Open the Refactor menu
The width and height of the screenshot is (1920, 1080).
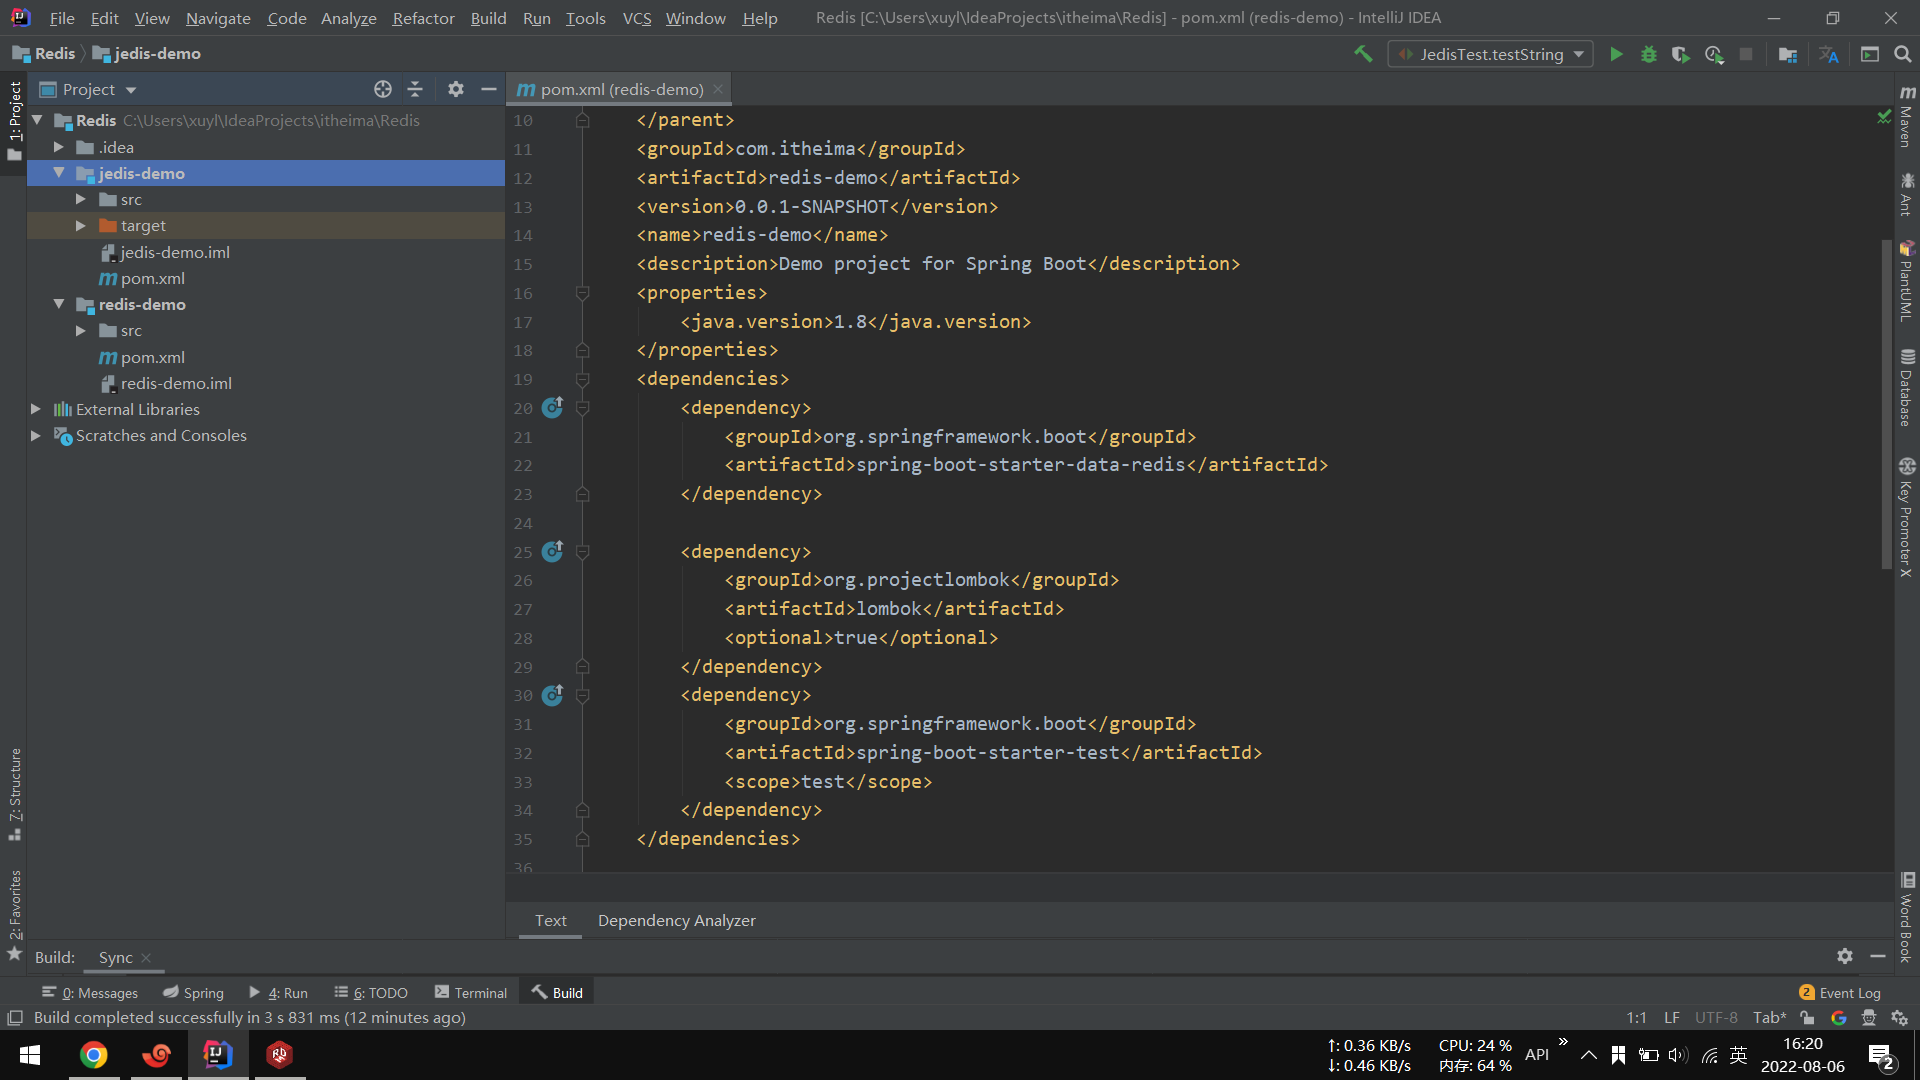pyautogui.click(x=423, y=18)
